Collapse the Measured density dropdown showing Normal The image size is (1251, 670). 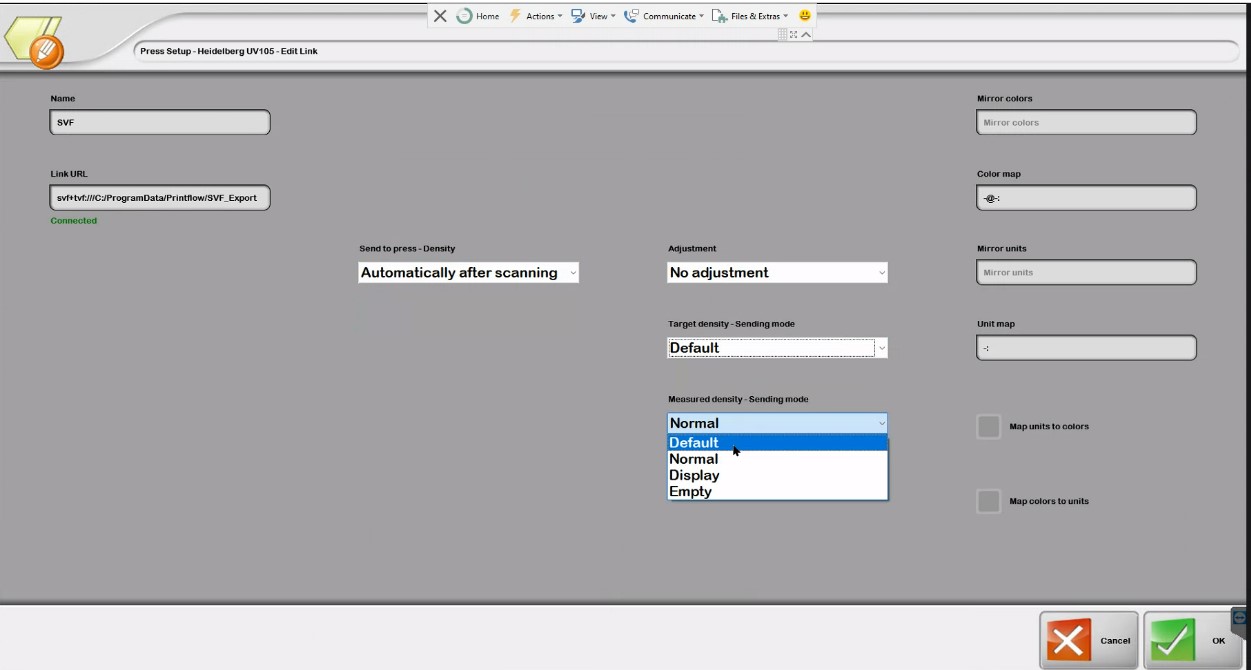(x=777, y=423)
